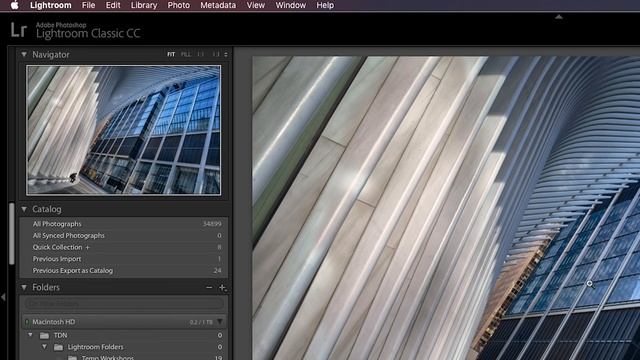Collapse the TDN folder

[30, 335]
